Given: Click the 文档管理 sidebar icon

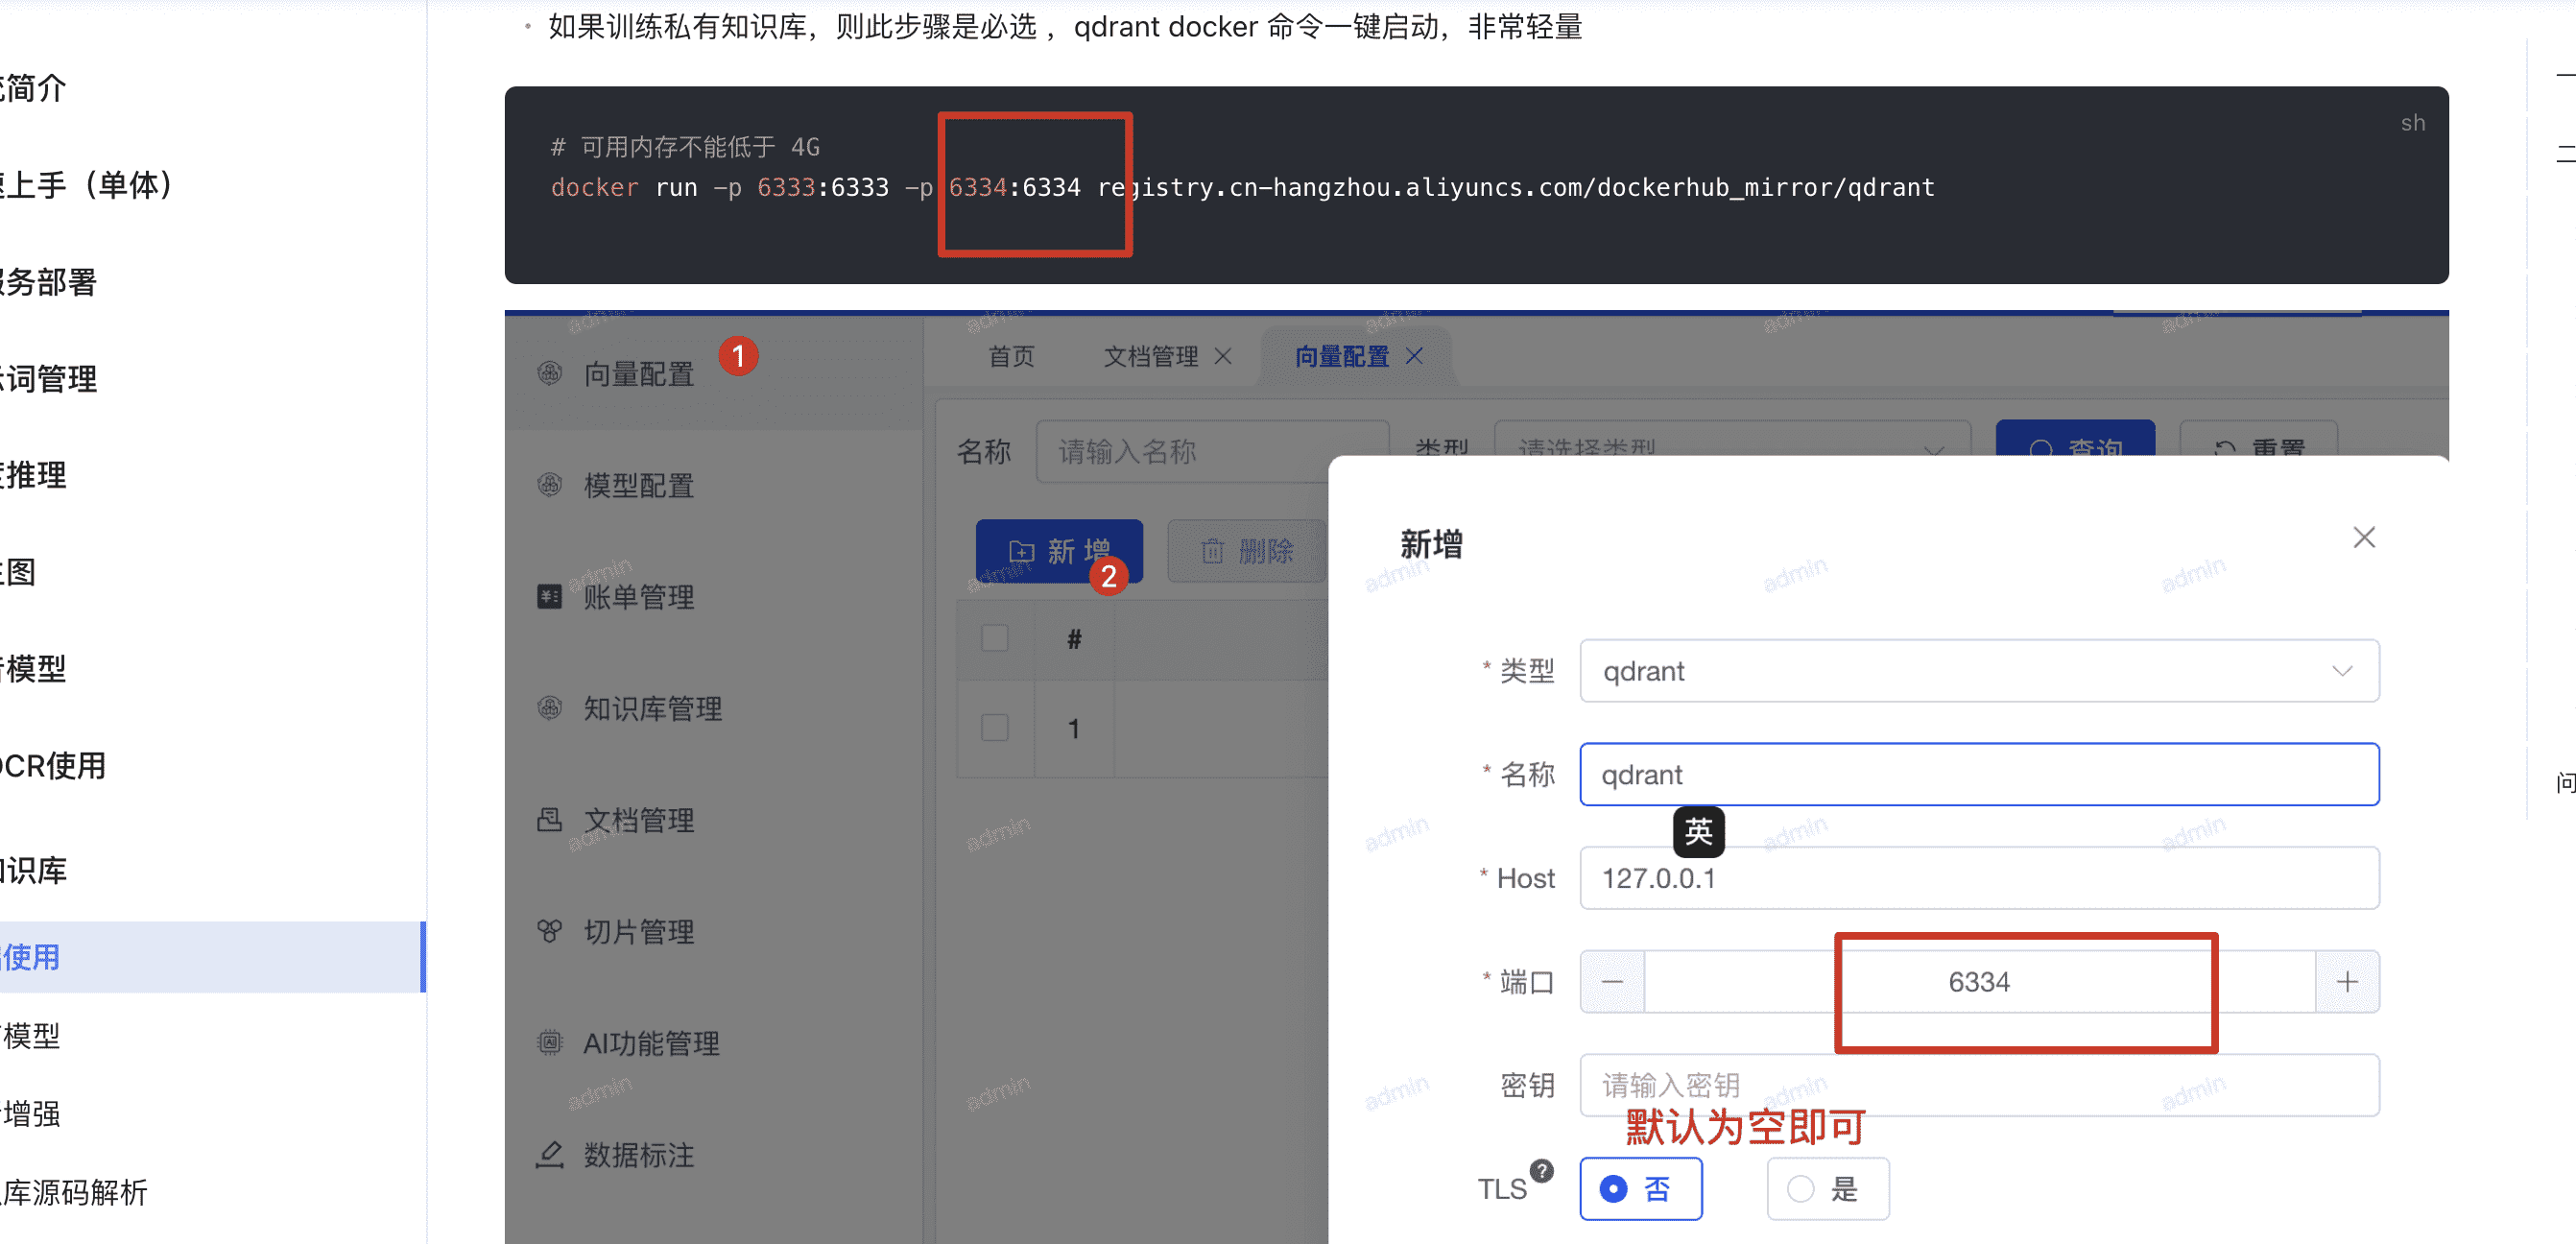Looking at the screenshot, I should [x=550, y=820].
